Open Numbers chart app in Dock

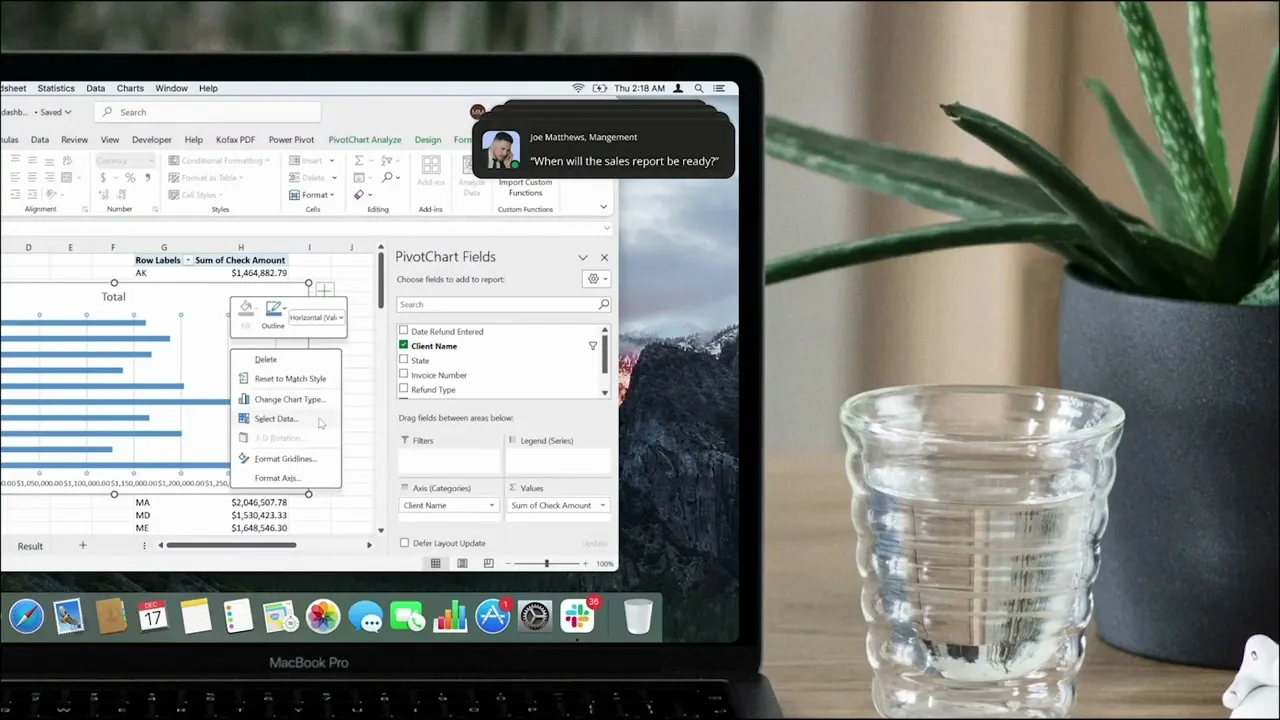tap(450, 617)
